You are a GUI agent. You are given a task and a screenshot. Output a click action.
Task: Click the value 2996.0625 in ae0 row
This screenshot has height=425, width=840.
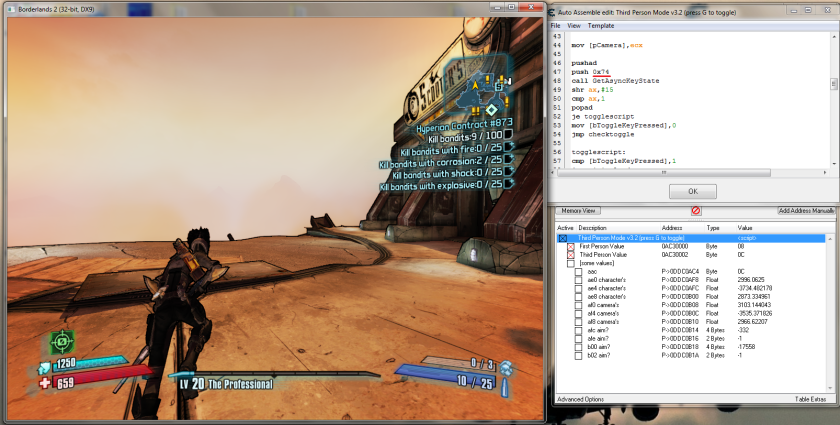point(751,280)
